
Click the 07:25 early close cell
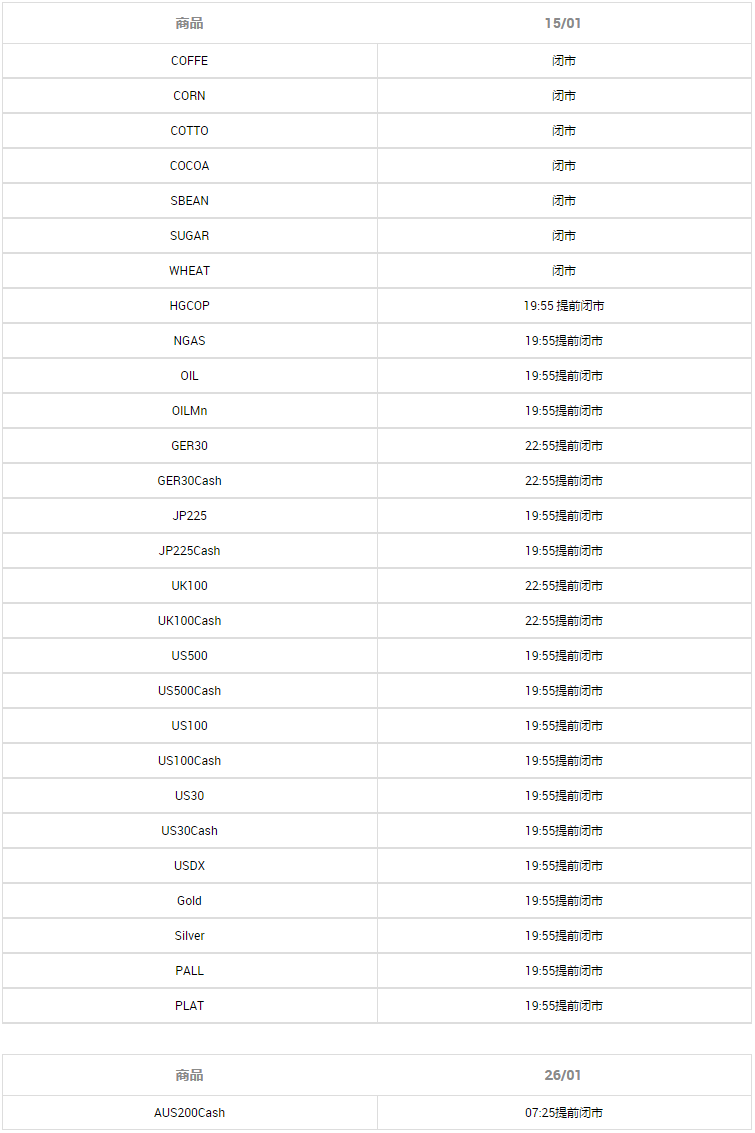point(563,1112)
